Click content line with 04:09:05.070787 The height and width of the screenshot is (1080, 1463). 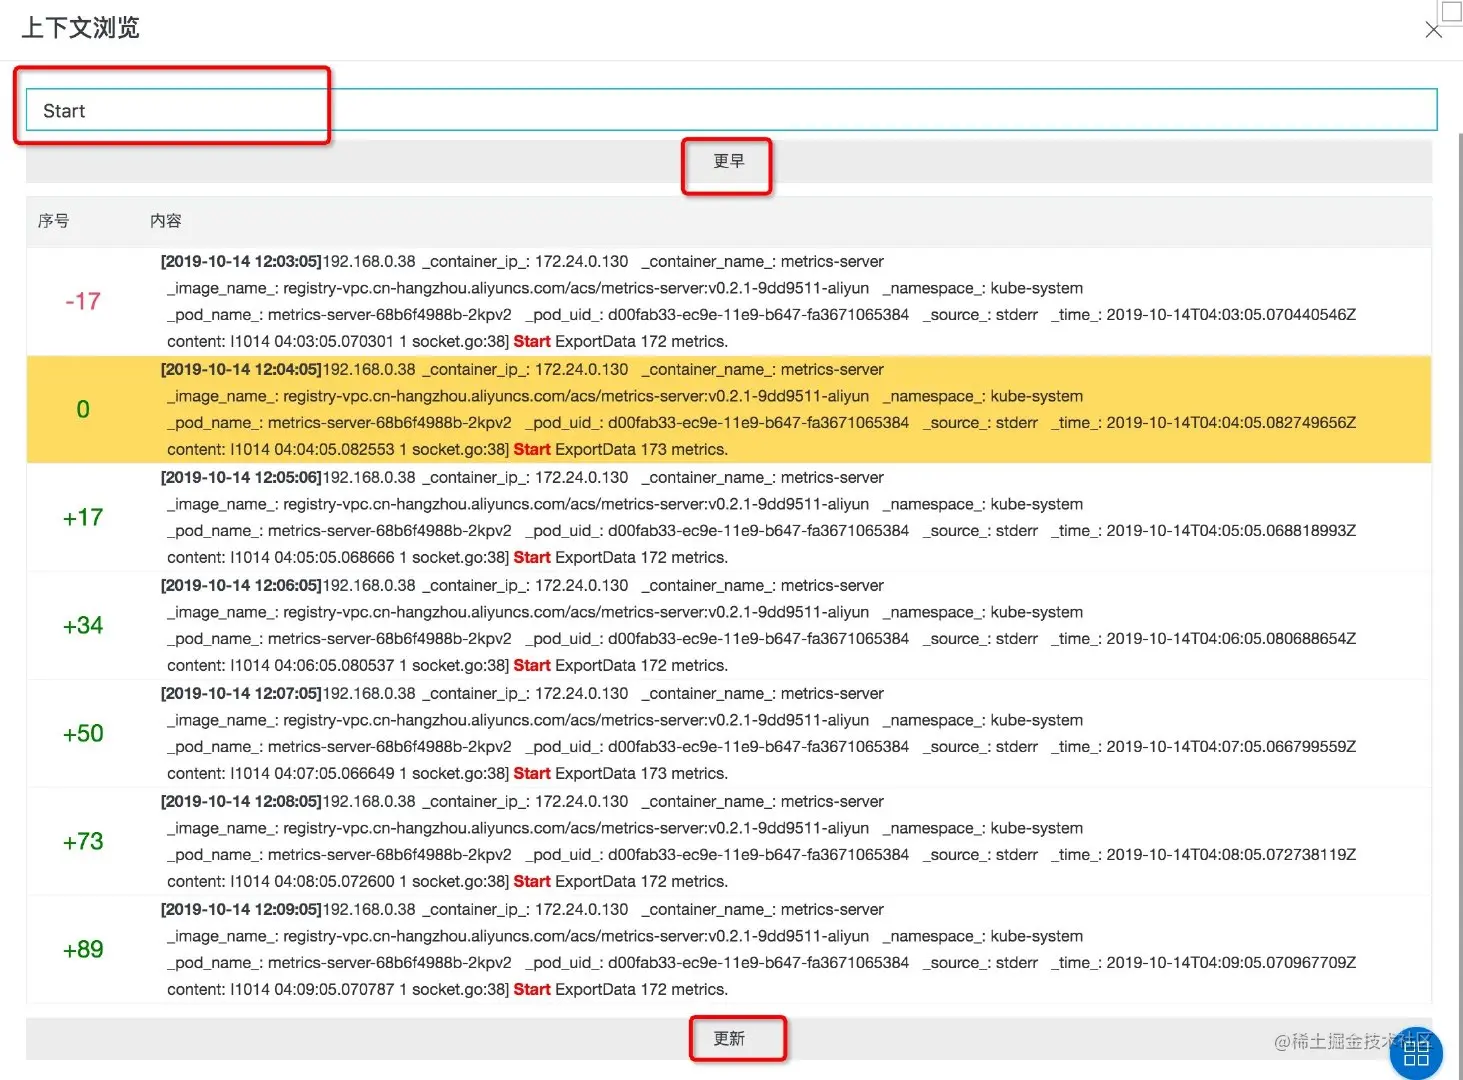tap(447, 989)
